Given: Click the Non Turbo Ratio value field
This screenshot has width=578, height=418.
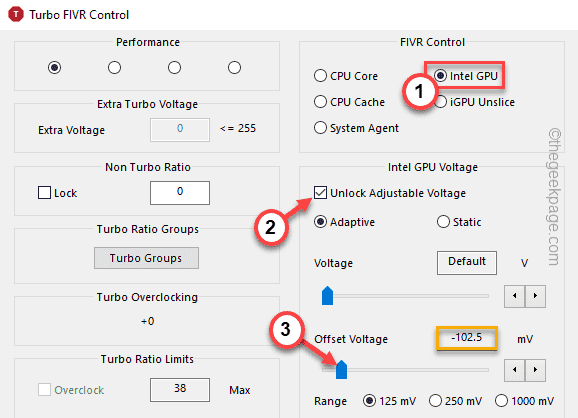Looking at the screenshot, I should click(180, 192).
